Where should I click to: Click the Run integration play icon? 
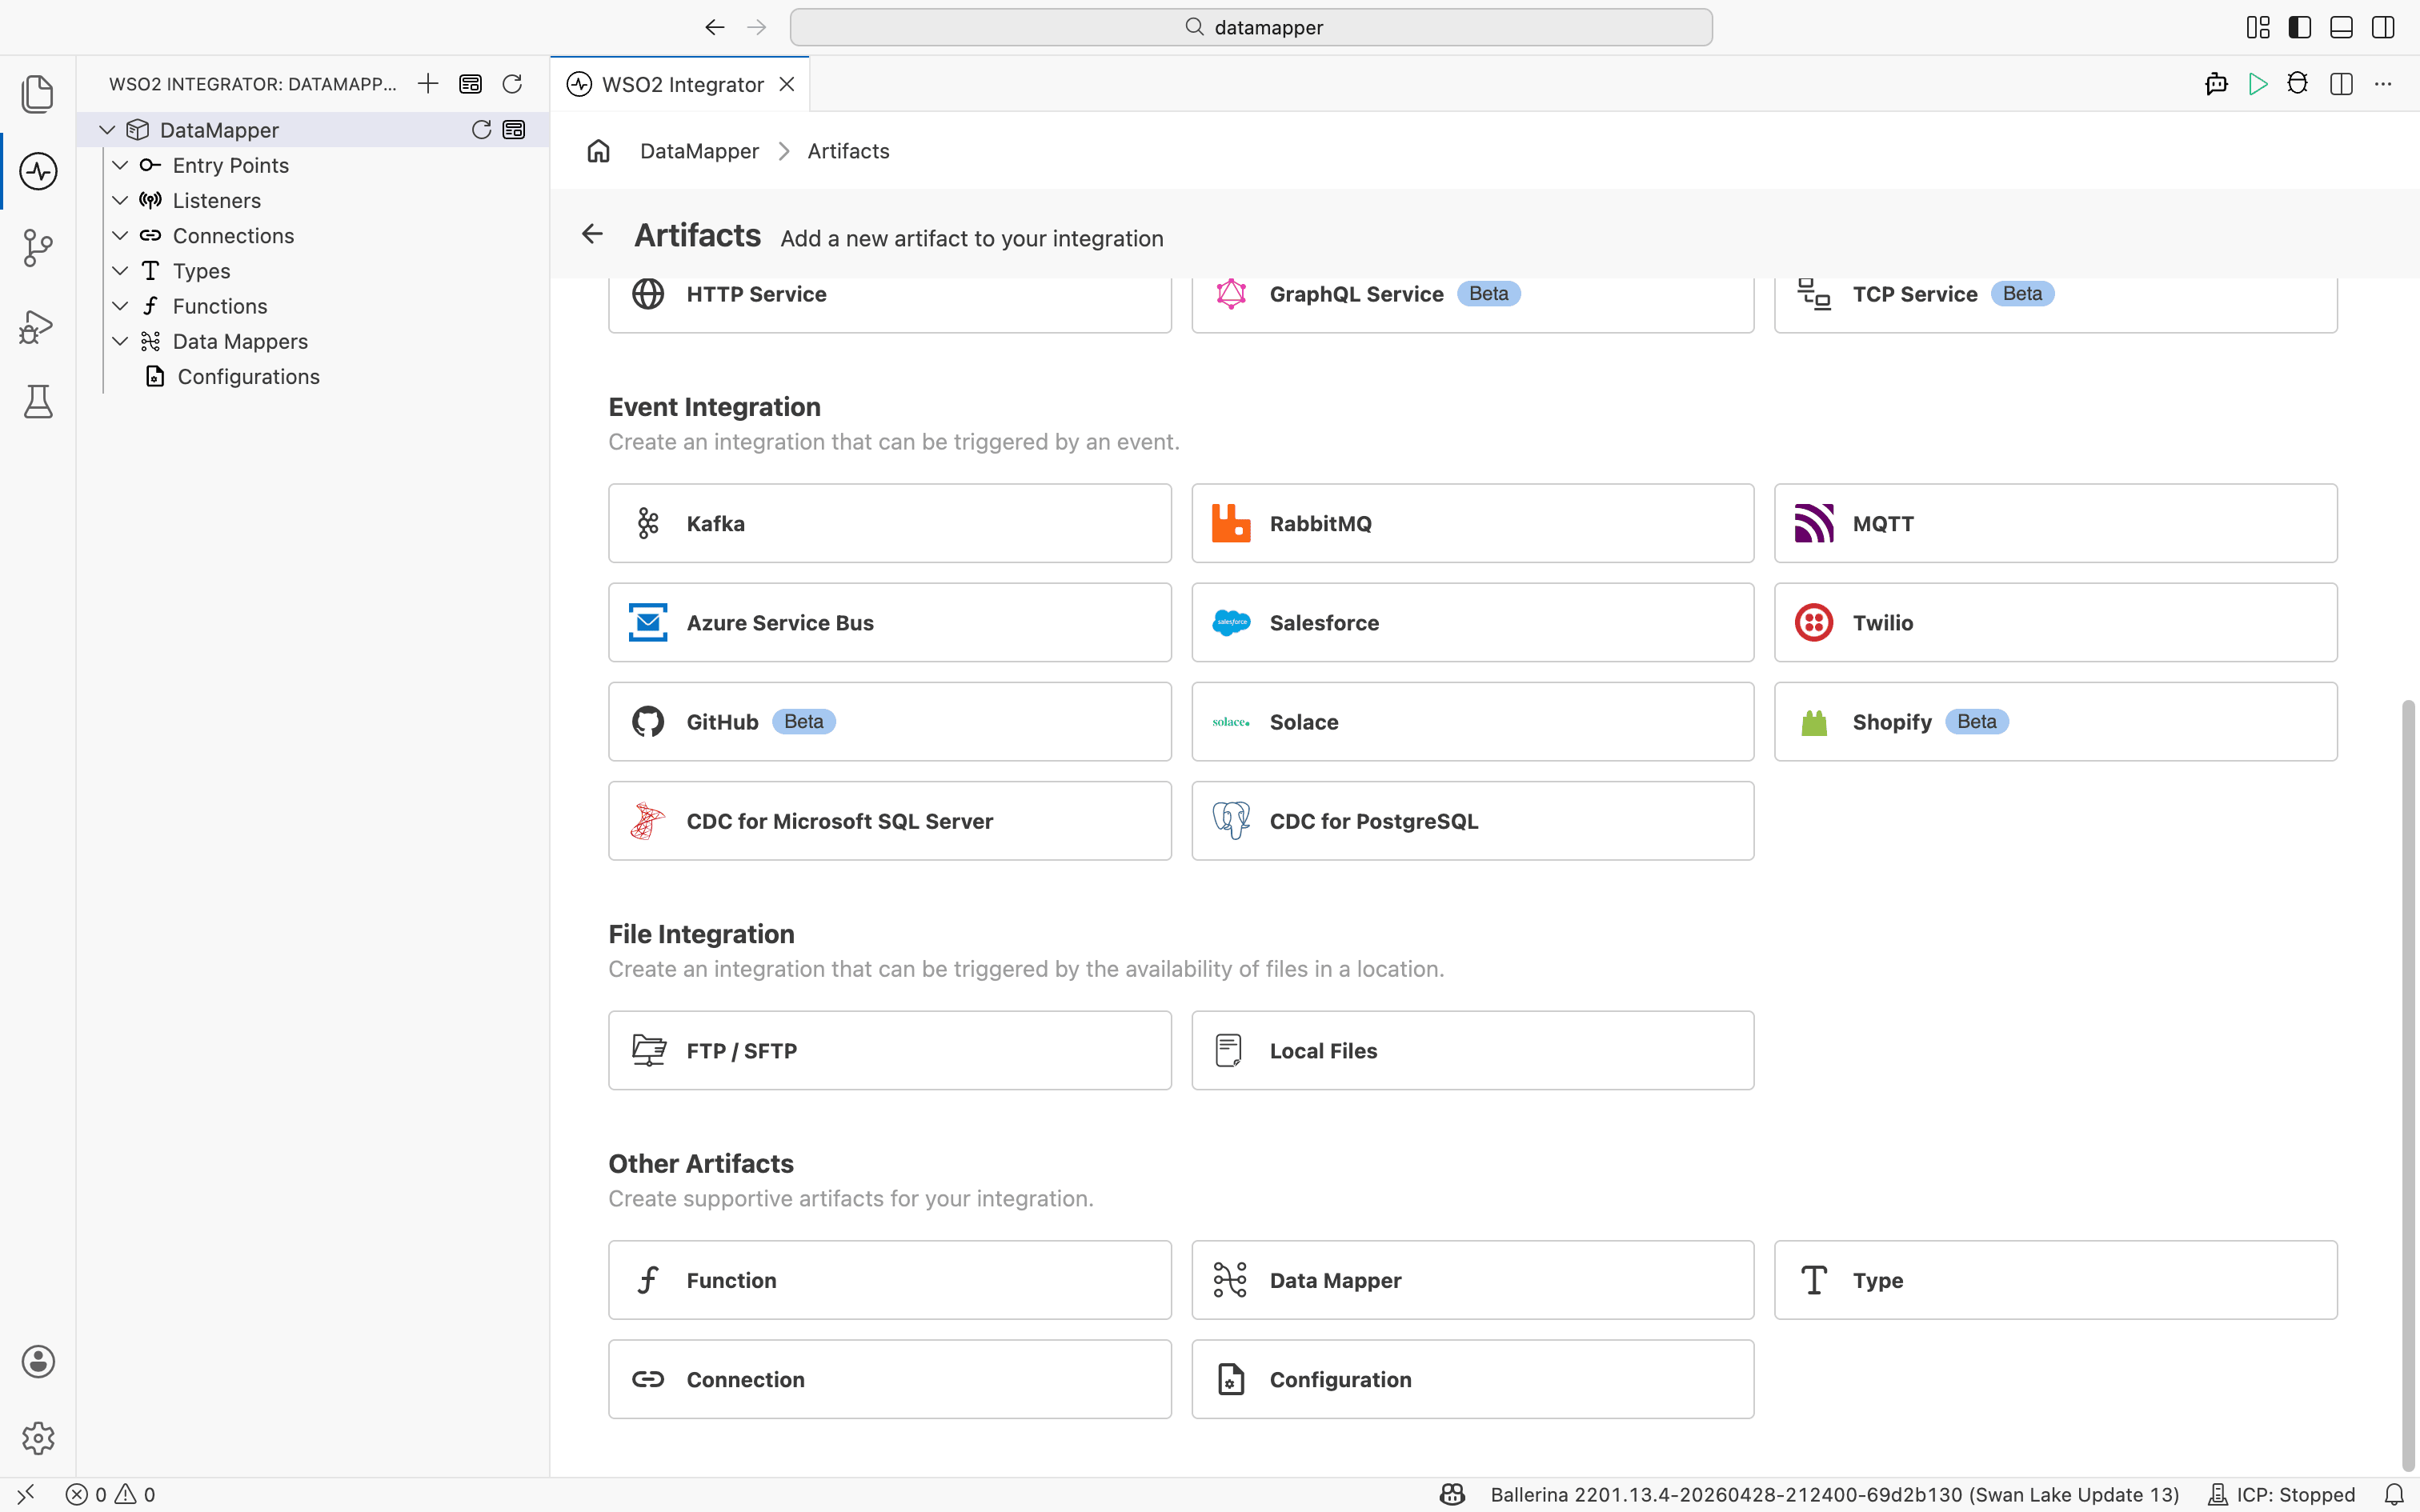pos(2257,84)
